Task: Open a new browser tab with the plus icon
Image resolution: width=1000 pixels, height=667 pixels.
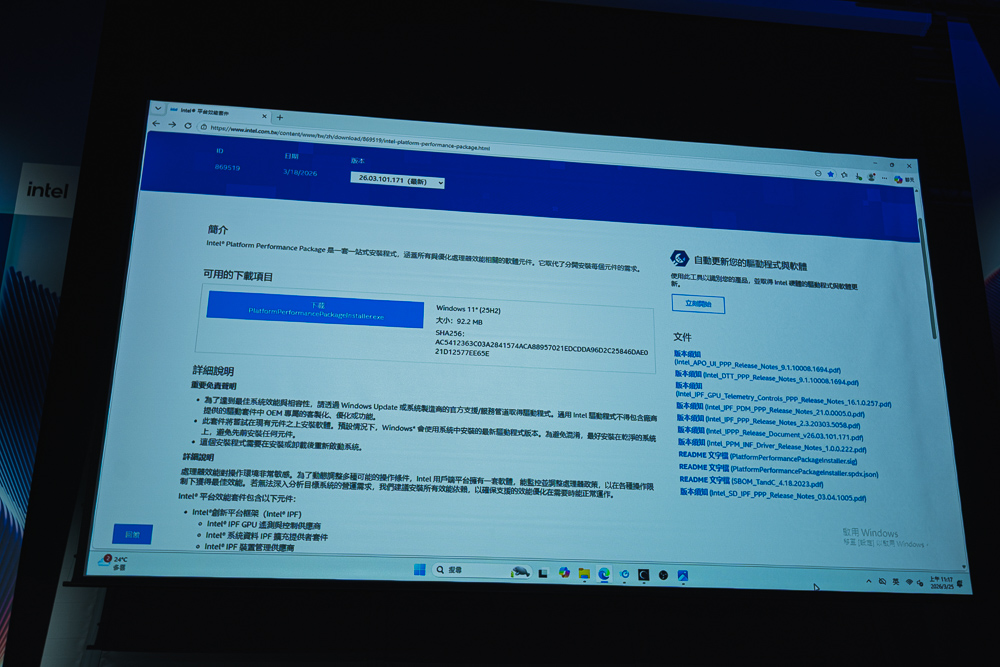Action: 279,117
